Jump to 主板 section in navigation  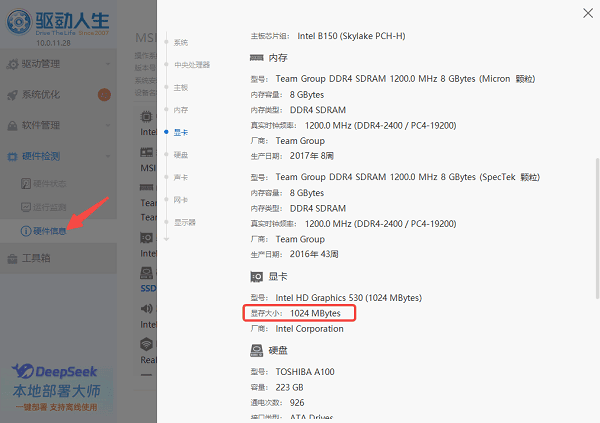(x=181, y=88)
